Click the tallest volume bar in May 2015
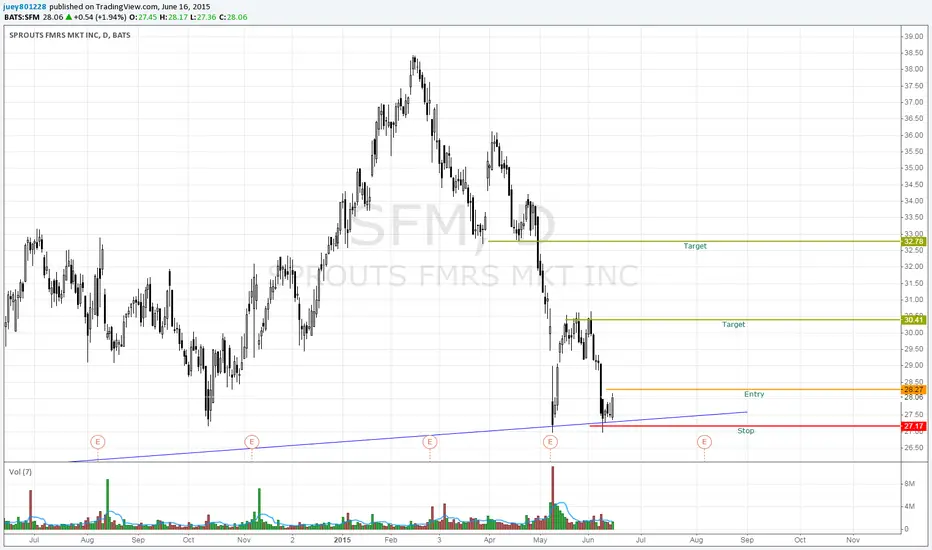The width and height of the screenshot is (932, 550). 553,498
